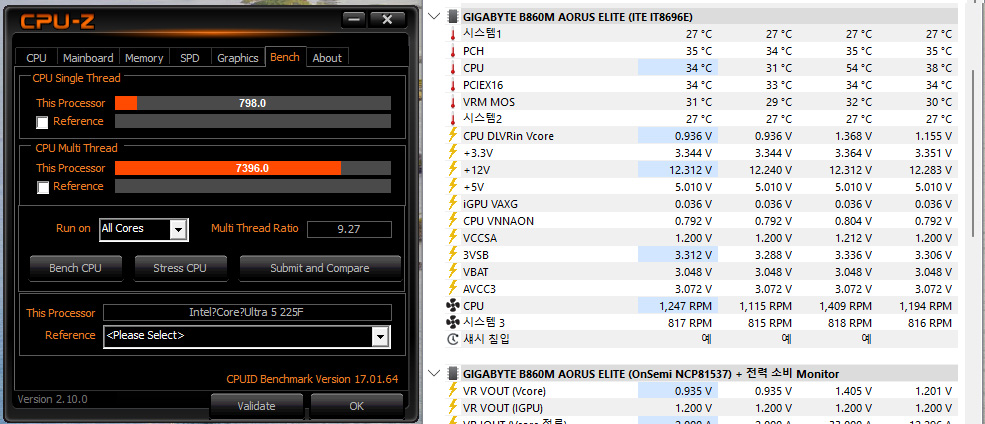Click the Multi Thread Ratio field 9.27
The image size is (985, 424).
pos(349,230)
